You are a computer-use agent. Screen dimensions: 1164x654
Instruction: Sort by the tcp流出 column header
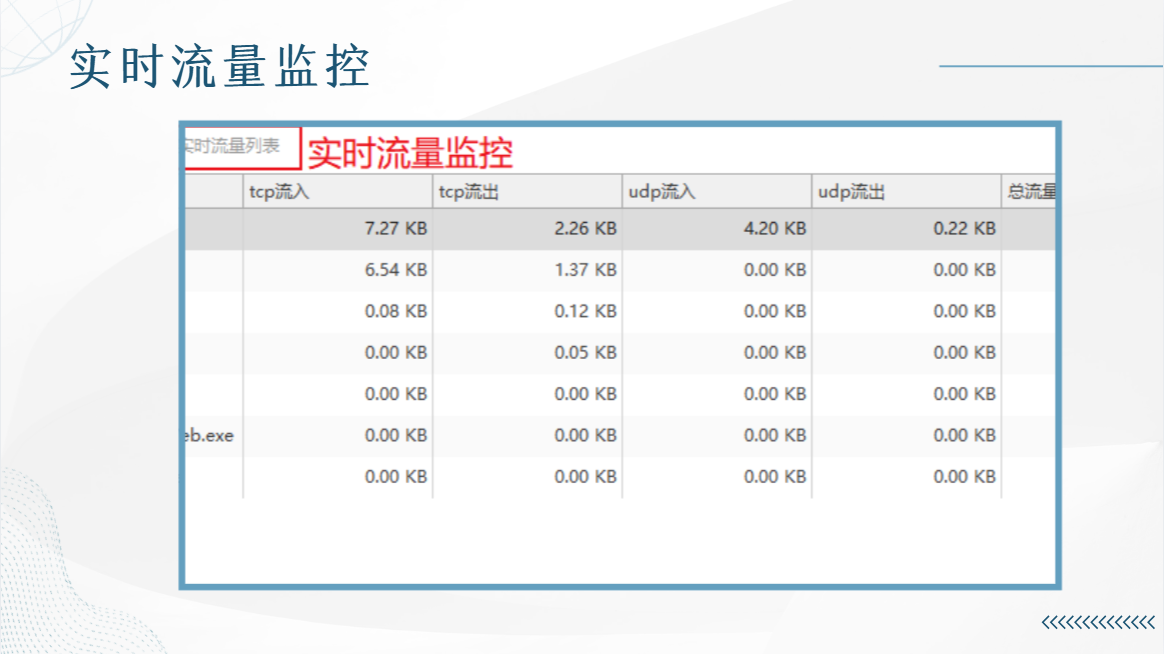tap(527, 192)
